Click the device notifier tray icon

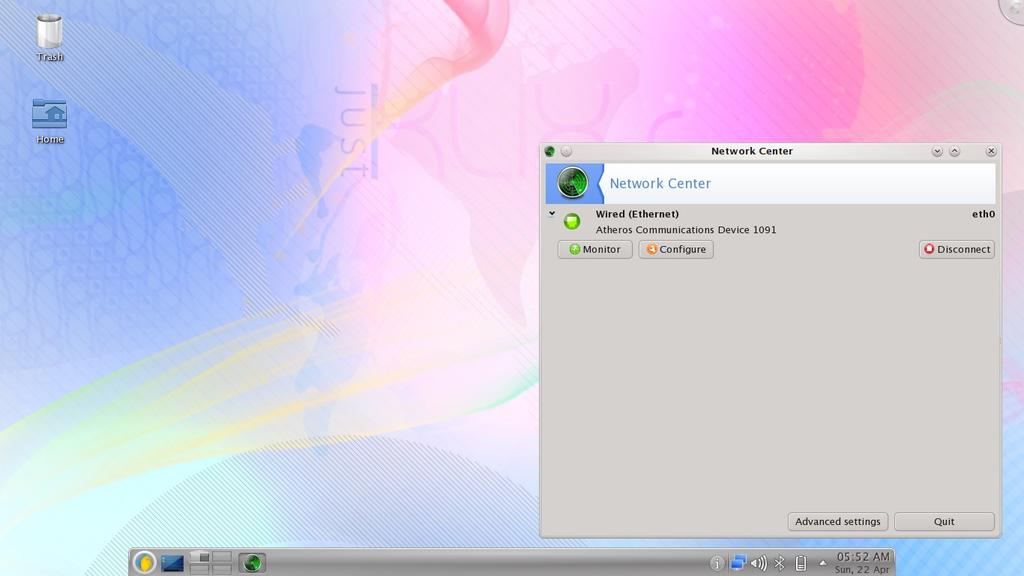801,563
